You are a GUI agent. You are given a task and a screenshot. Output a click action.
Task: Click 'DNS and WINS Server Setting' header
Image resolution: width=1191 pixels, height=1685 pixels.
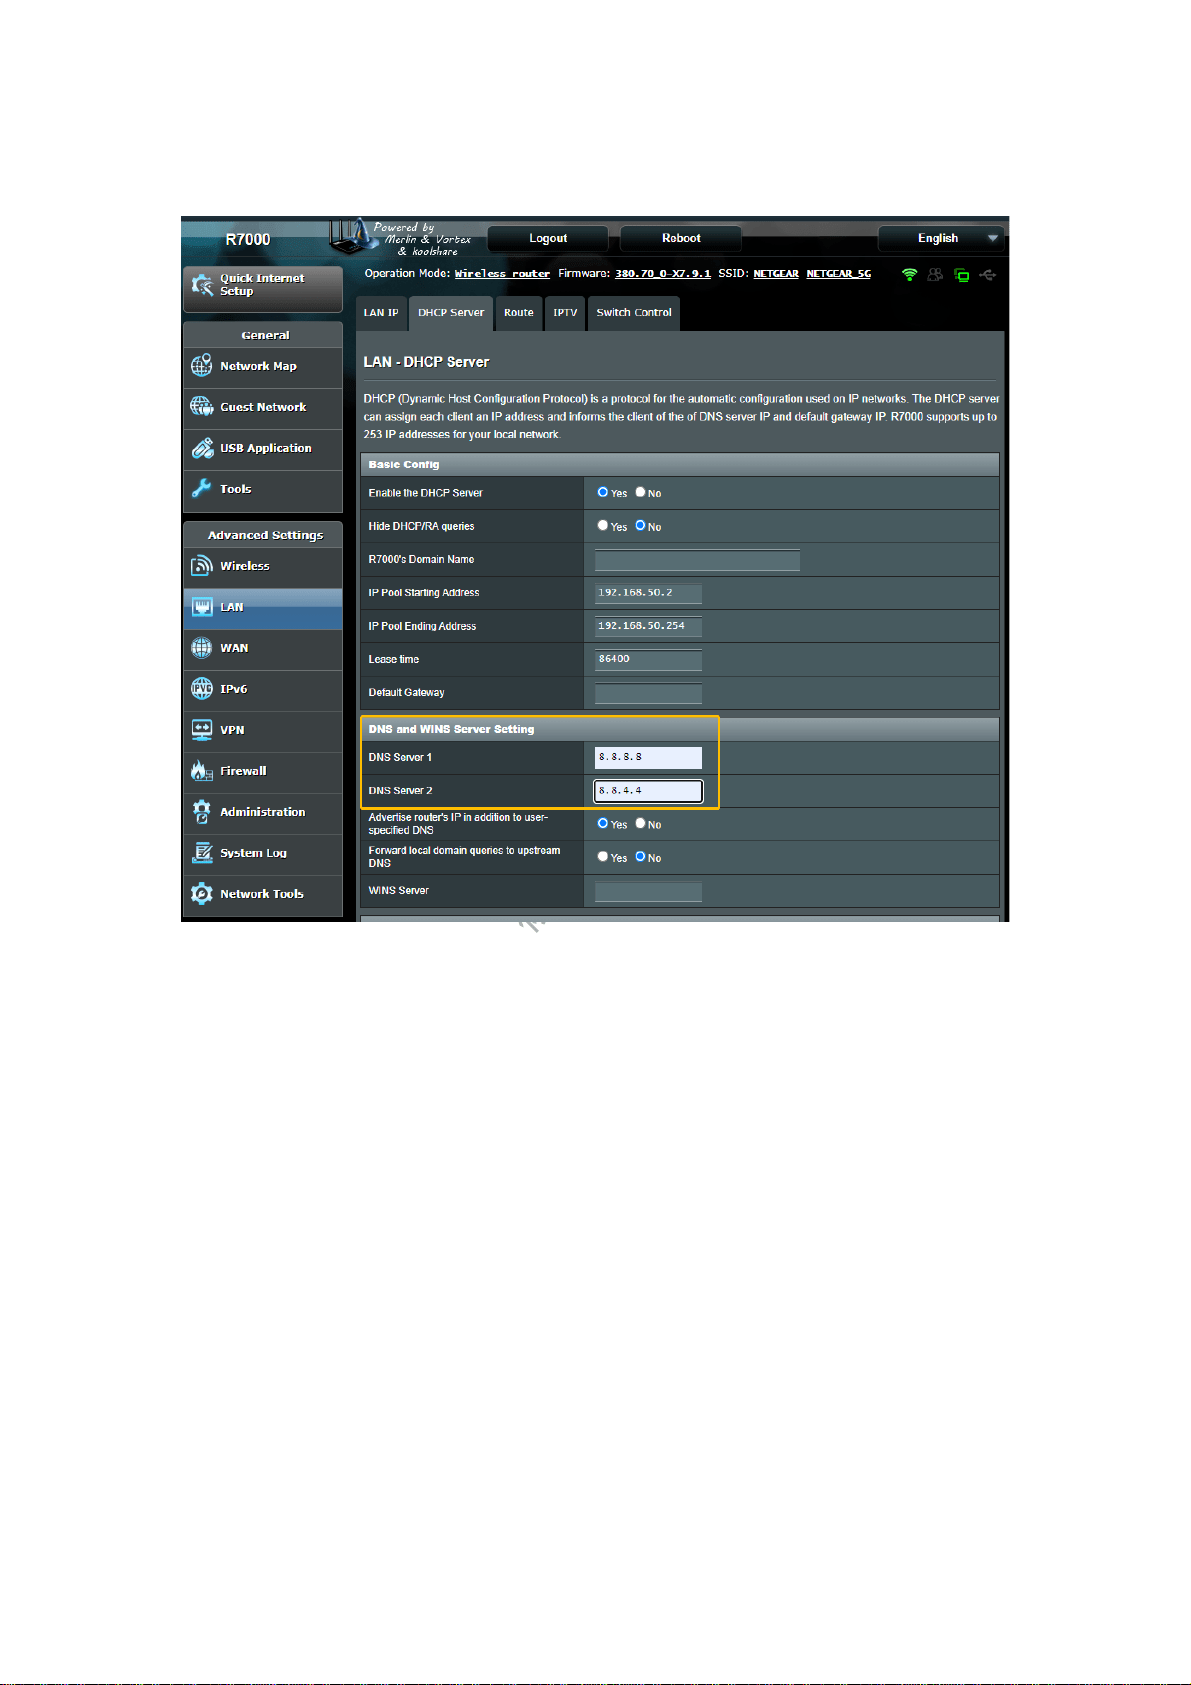(x=680, y=729)
